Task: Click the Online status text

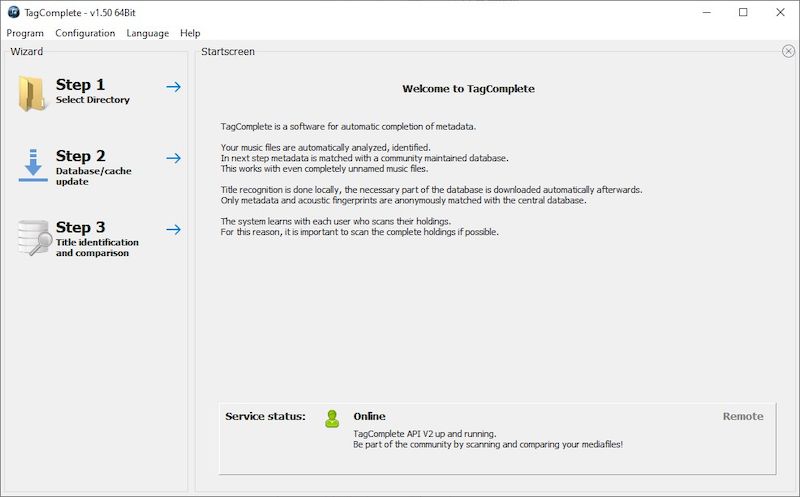Action: (369, 416)
